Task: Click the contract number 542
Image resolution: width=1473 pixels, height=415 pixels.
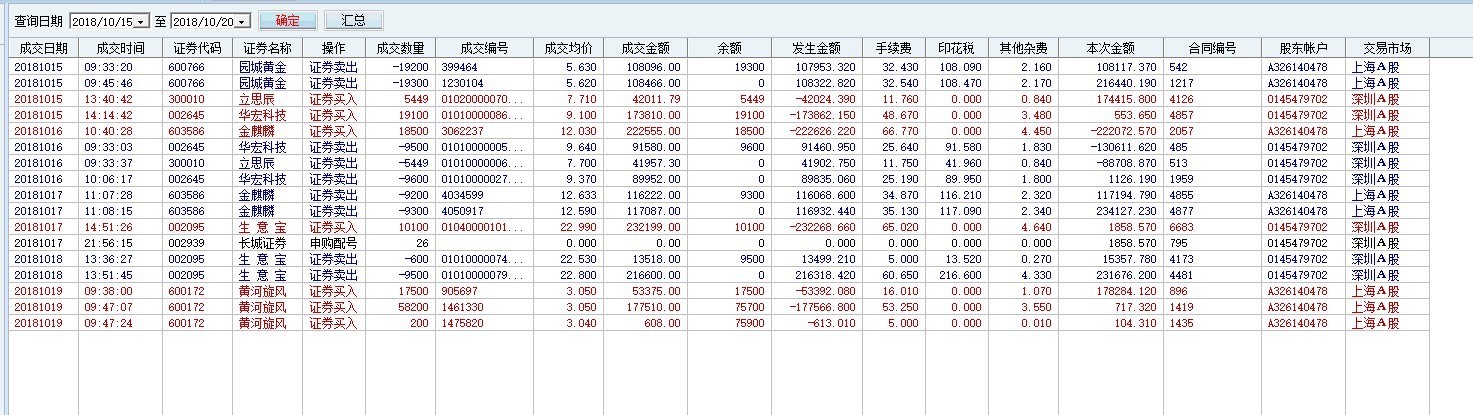Action: pyautogui.click(x=1177, y=67)
